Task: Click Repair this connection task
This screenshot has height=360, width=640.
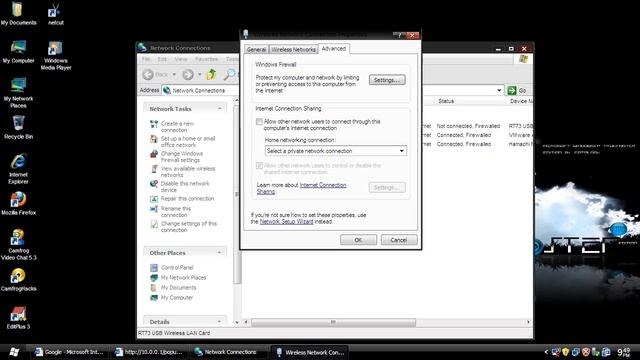Action: 187,199
